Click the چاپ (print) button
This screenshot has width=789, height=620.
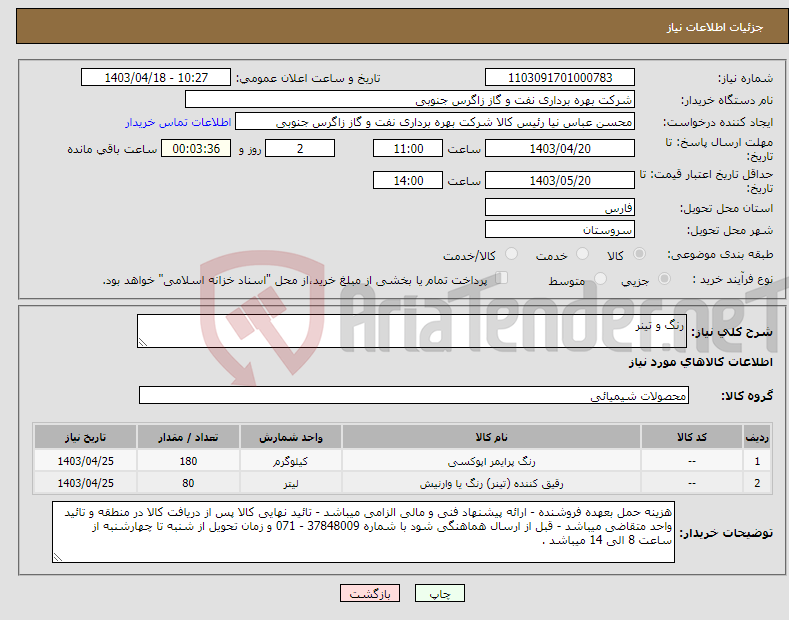coord(439,593)
